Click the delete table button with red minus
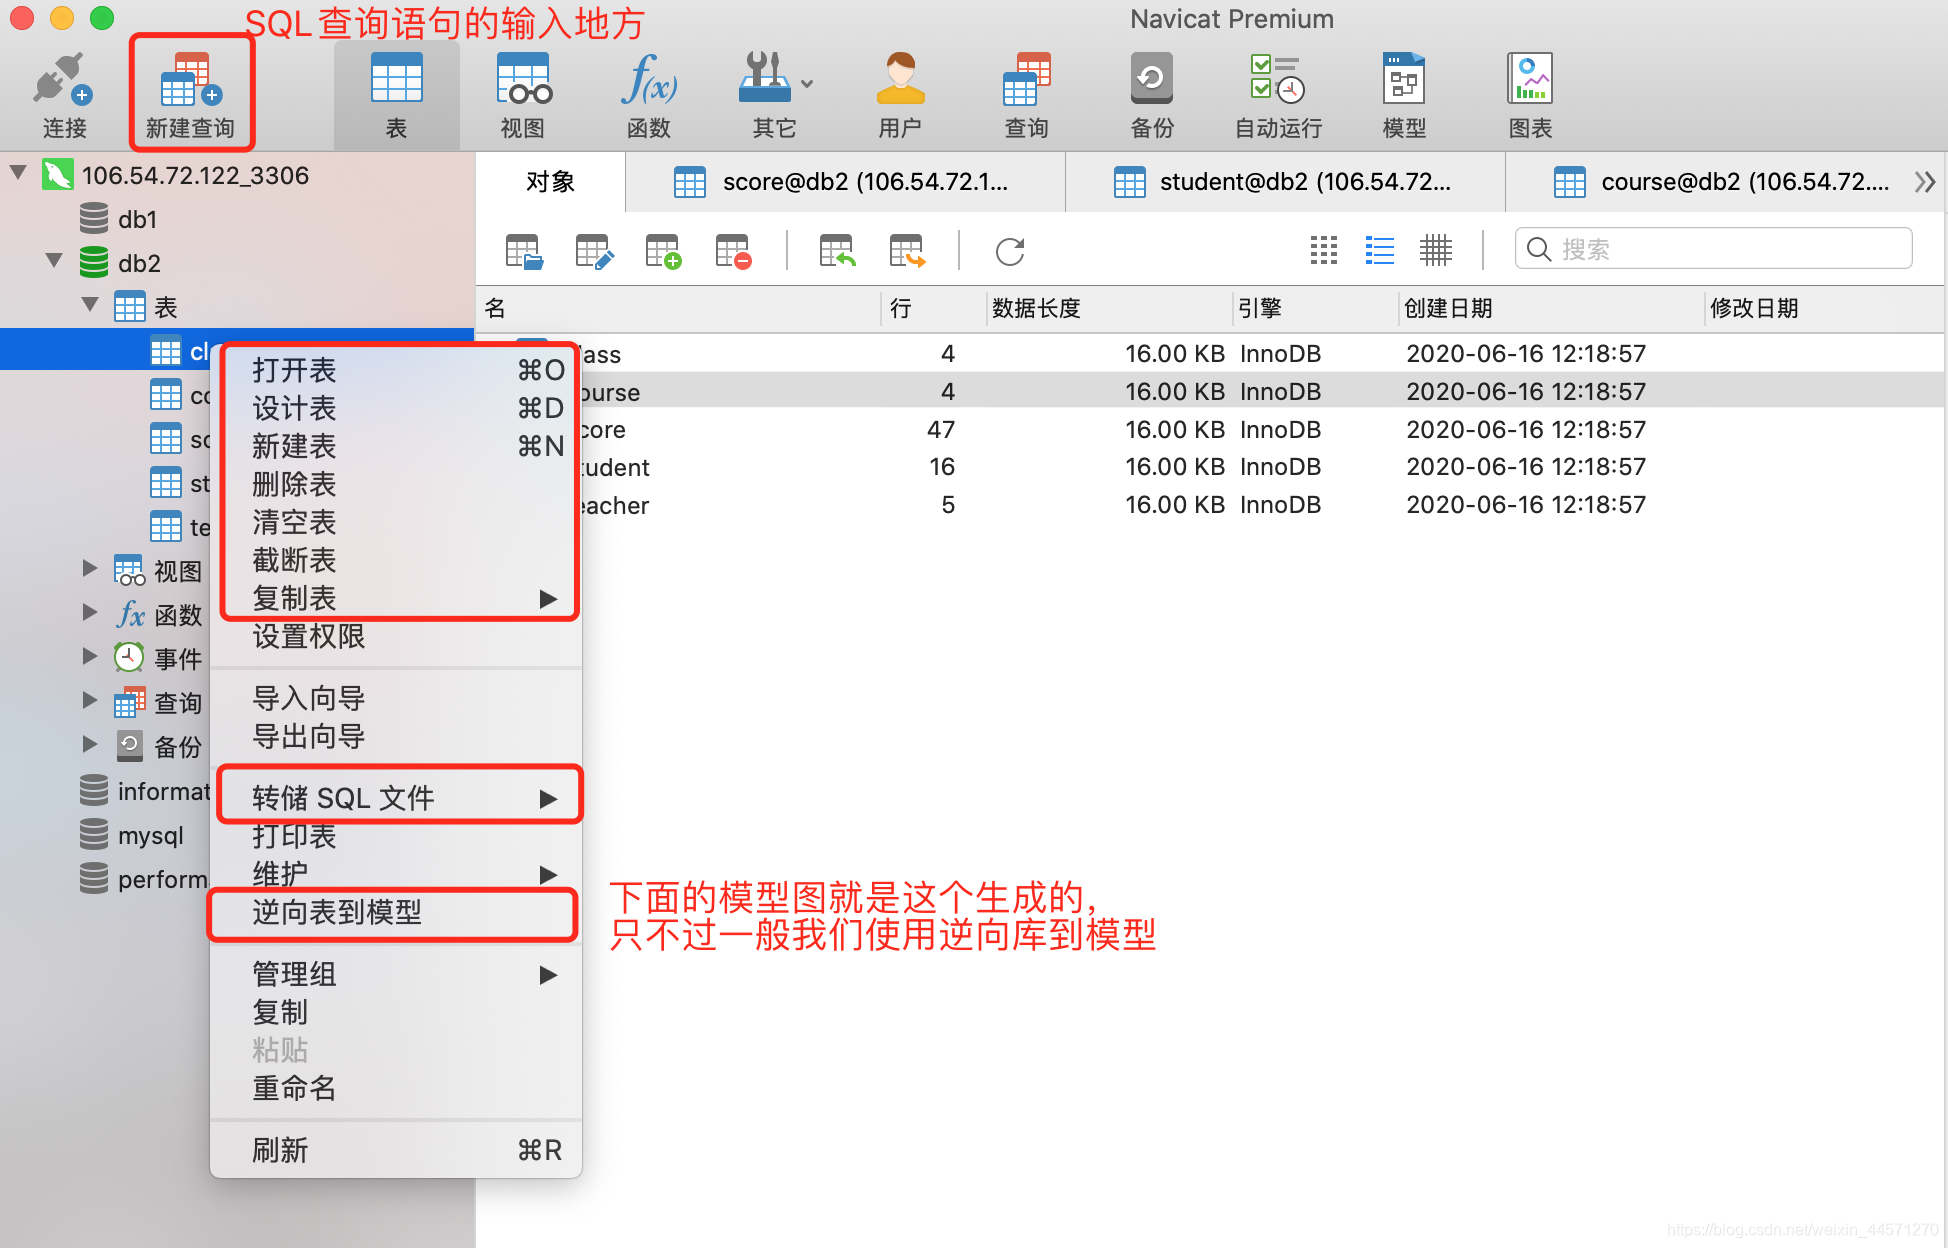The width and height of the screenshot is (1948, 1248). coord(732,251)
